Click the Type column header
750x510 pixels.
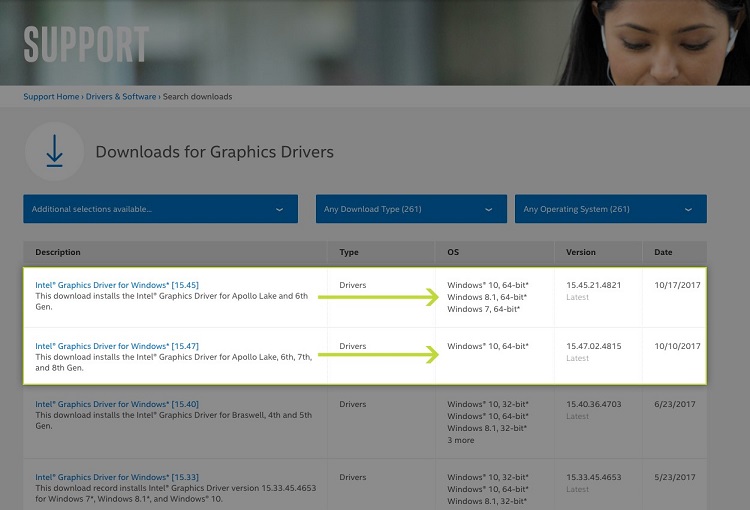pos(349,252)
